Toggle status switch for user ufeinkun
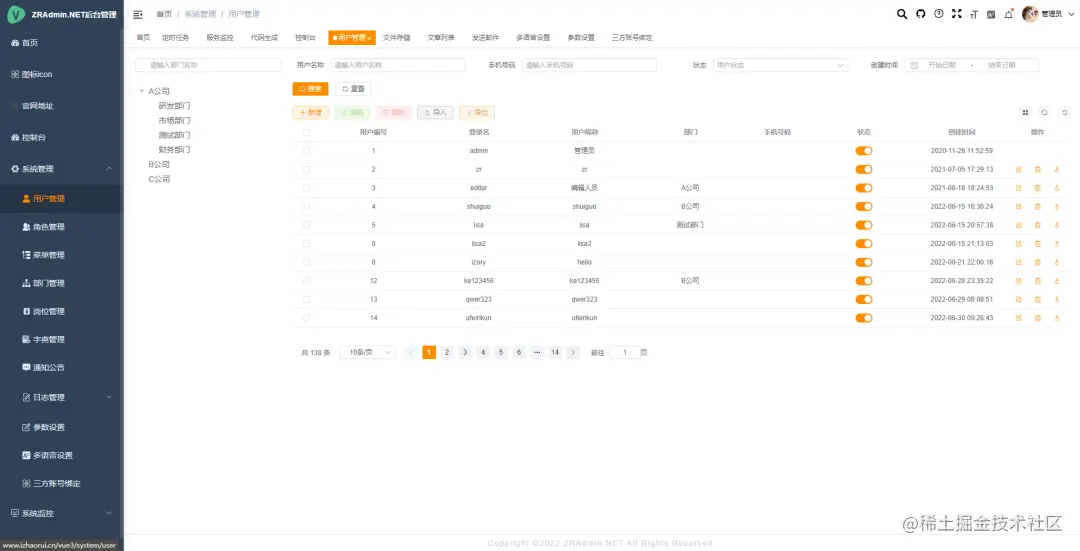1080x551 pixels. click(x=864, y=318)
